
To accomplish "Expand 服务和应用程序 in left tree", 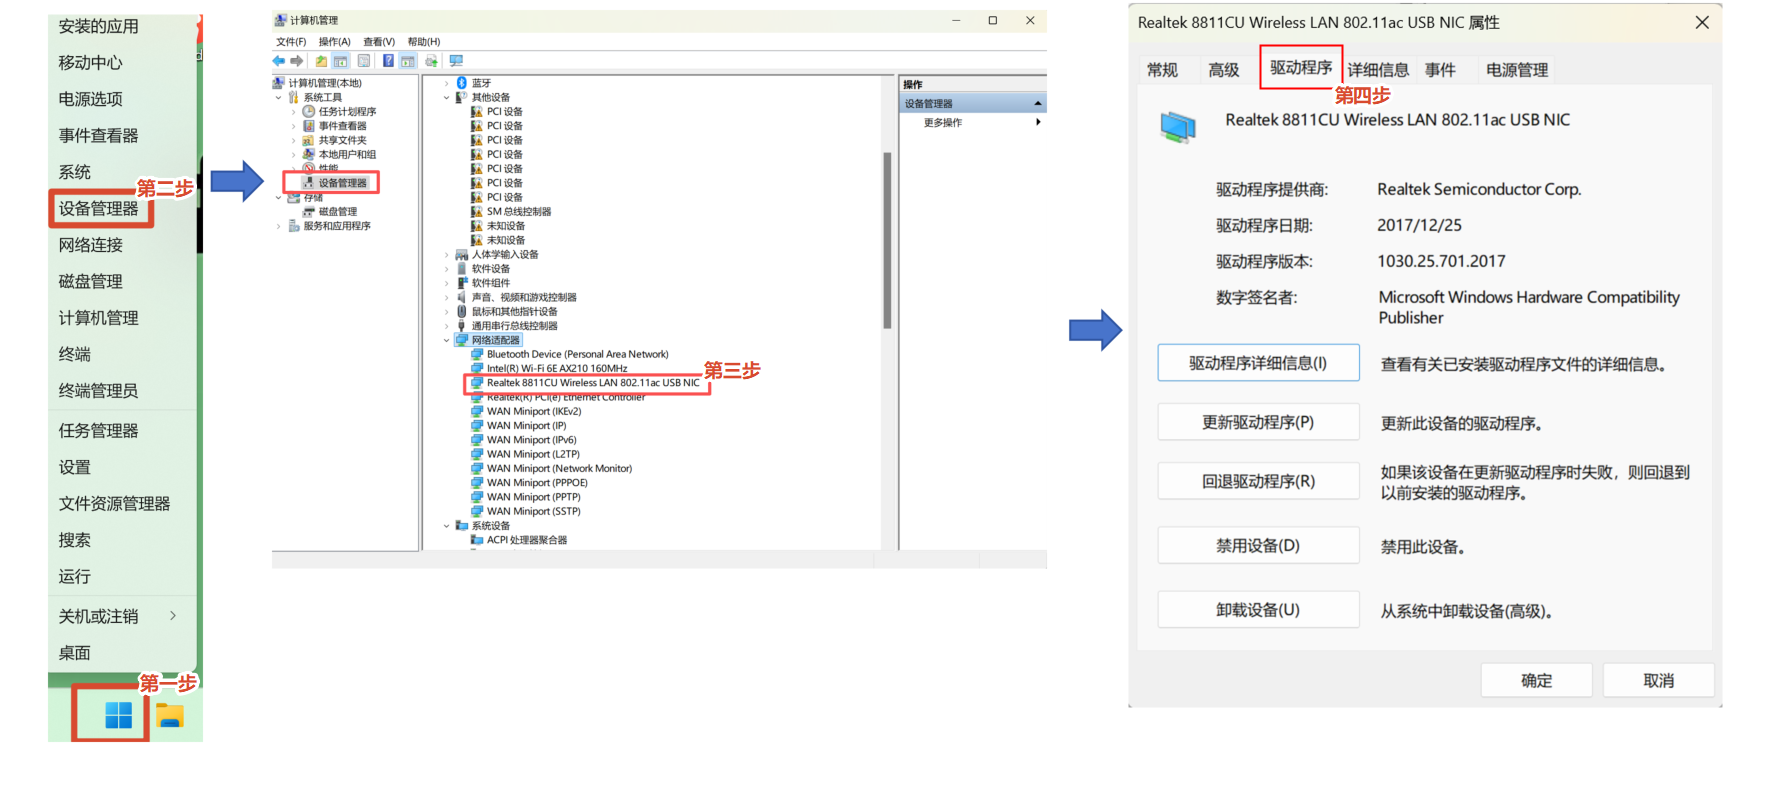I will [279, 227].
